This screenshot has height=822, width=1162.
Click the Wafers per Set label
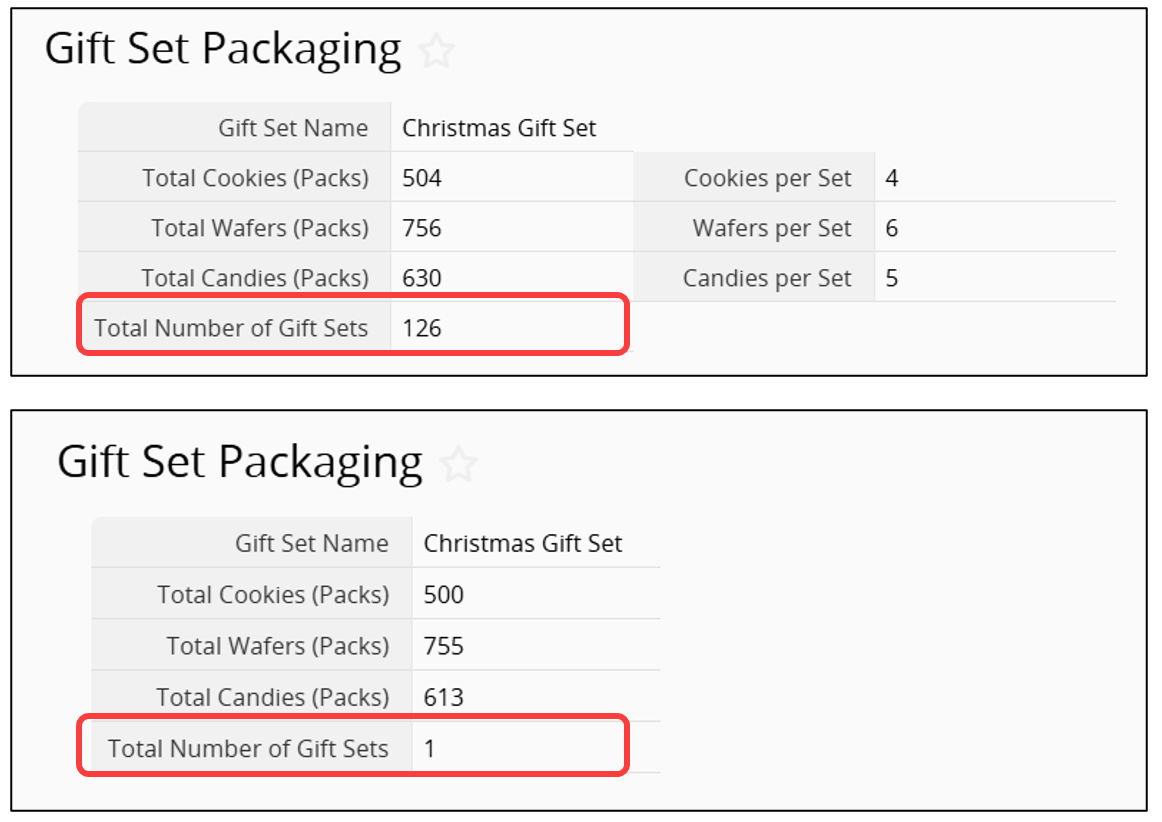(771, 228)
